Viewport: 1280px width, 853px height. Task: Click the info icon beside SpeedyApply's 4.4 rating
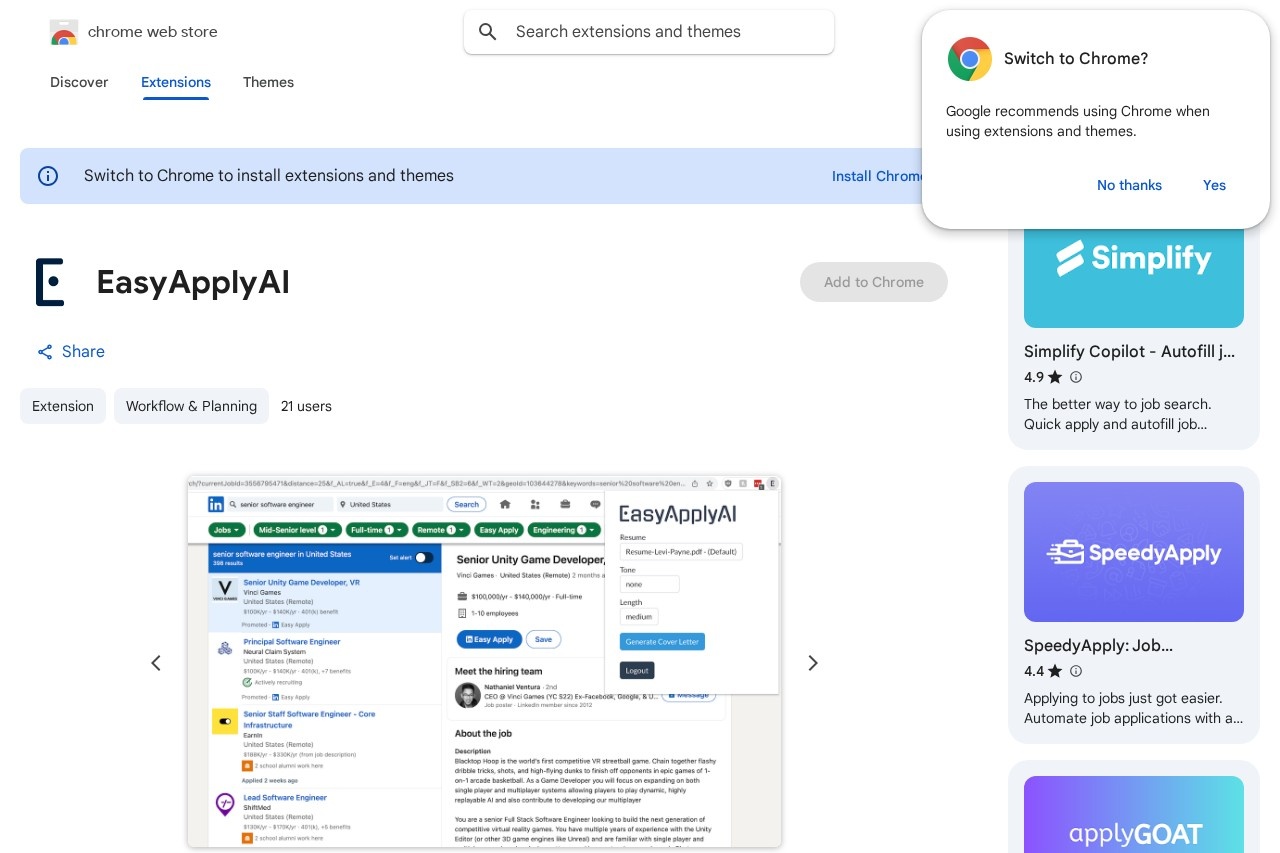[1076, 671]
